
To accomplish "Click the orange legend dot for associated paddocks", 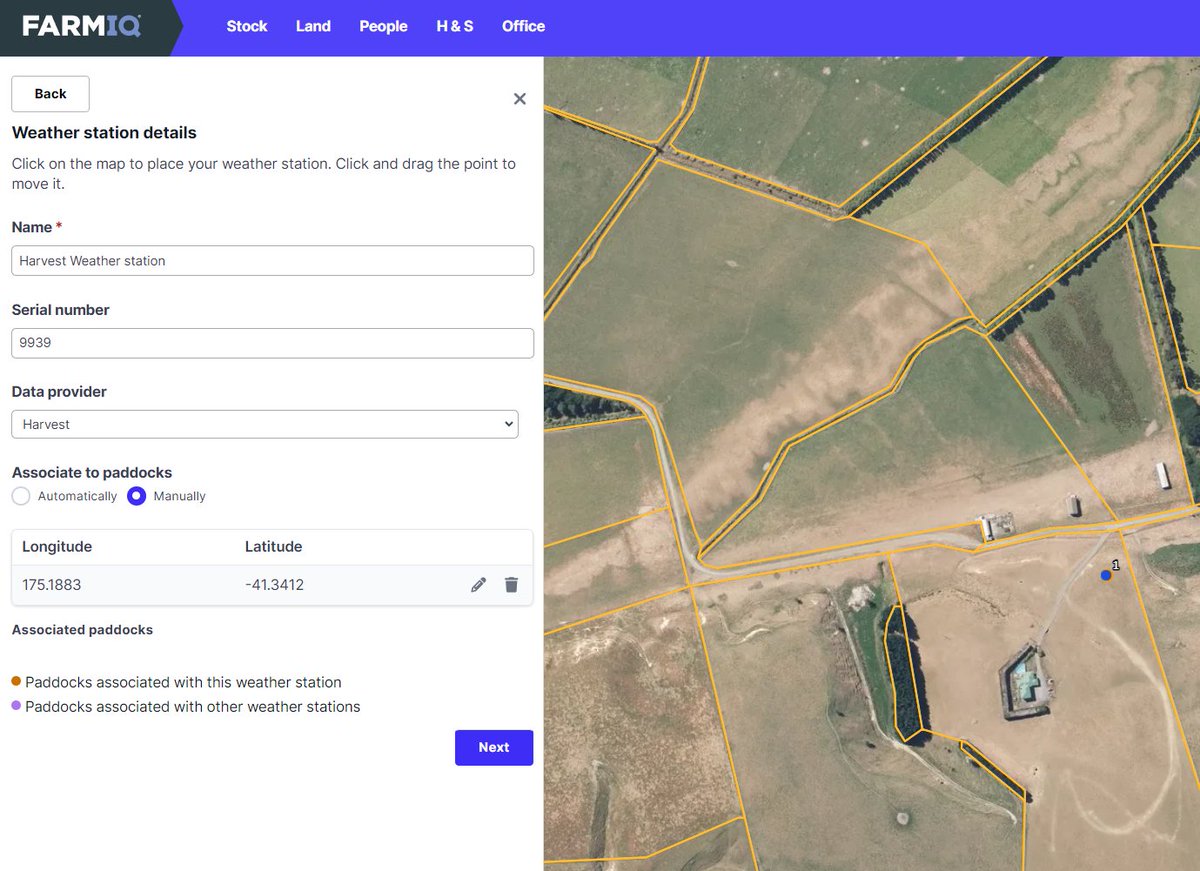I will pos(14,682).
